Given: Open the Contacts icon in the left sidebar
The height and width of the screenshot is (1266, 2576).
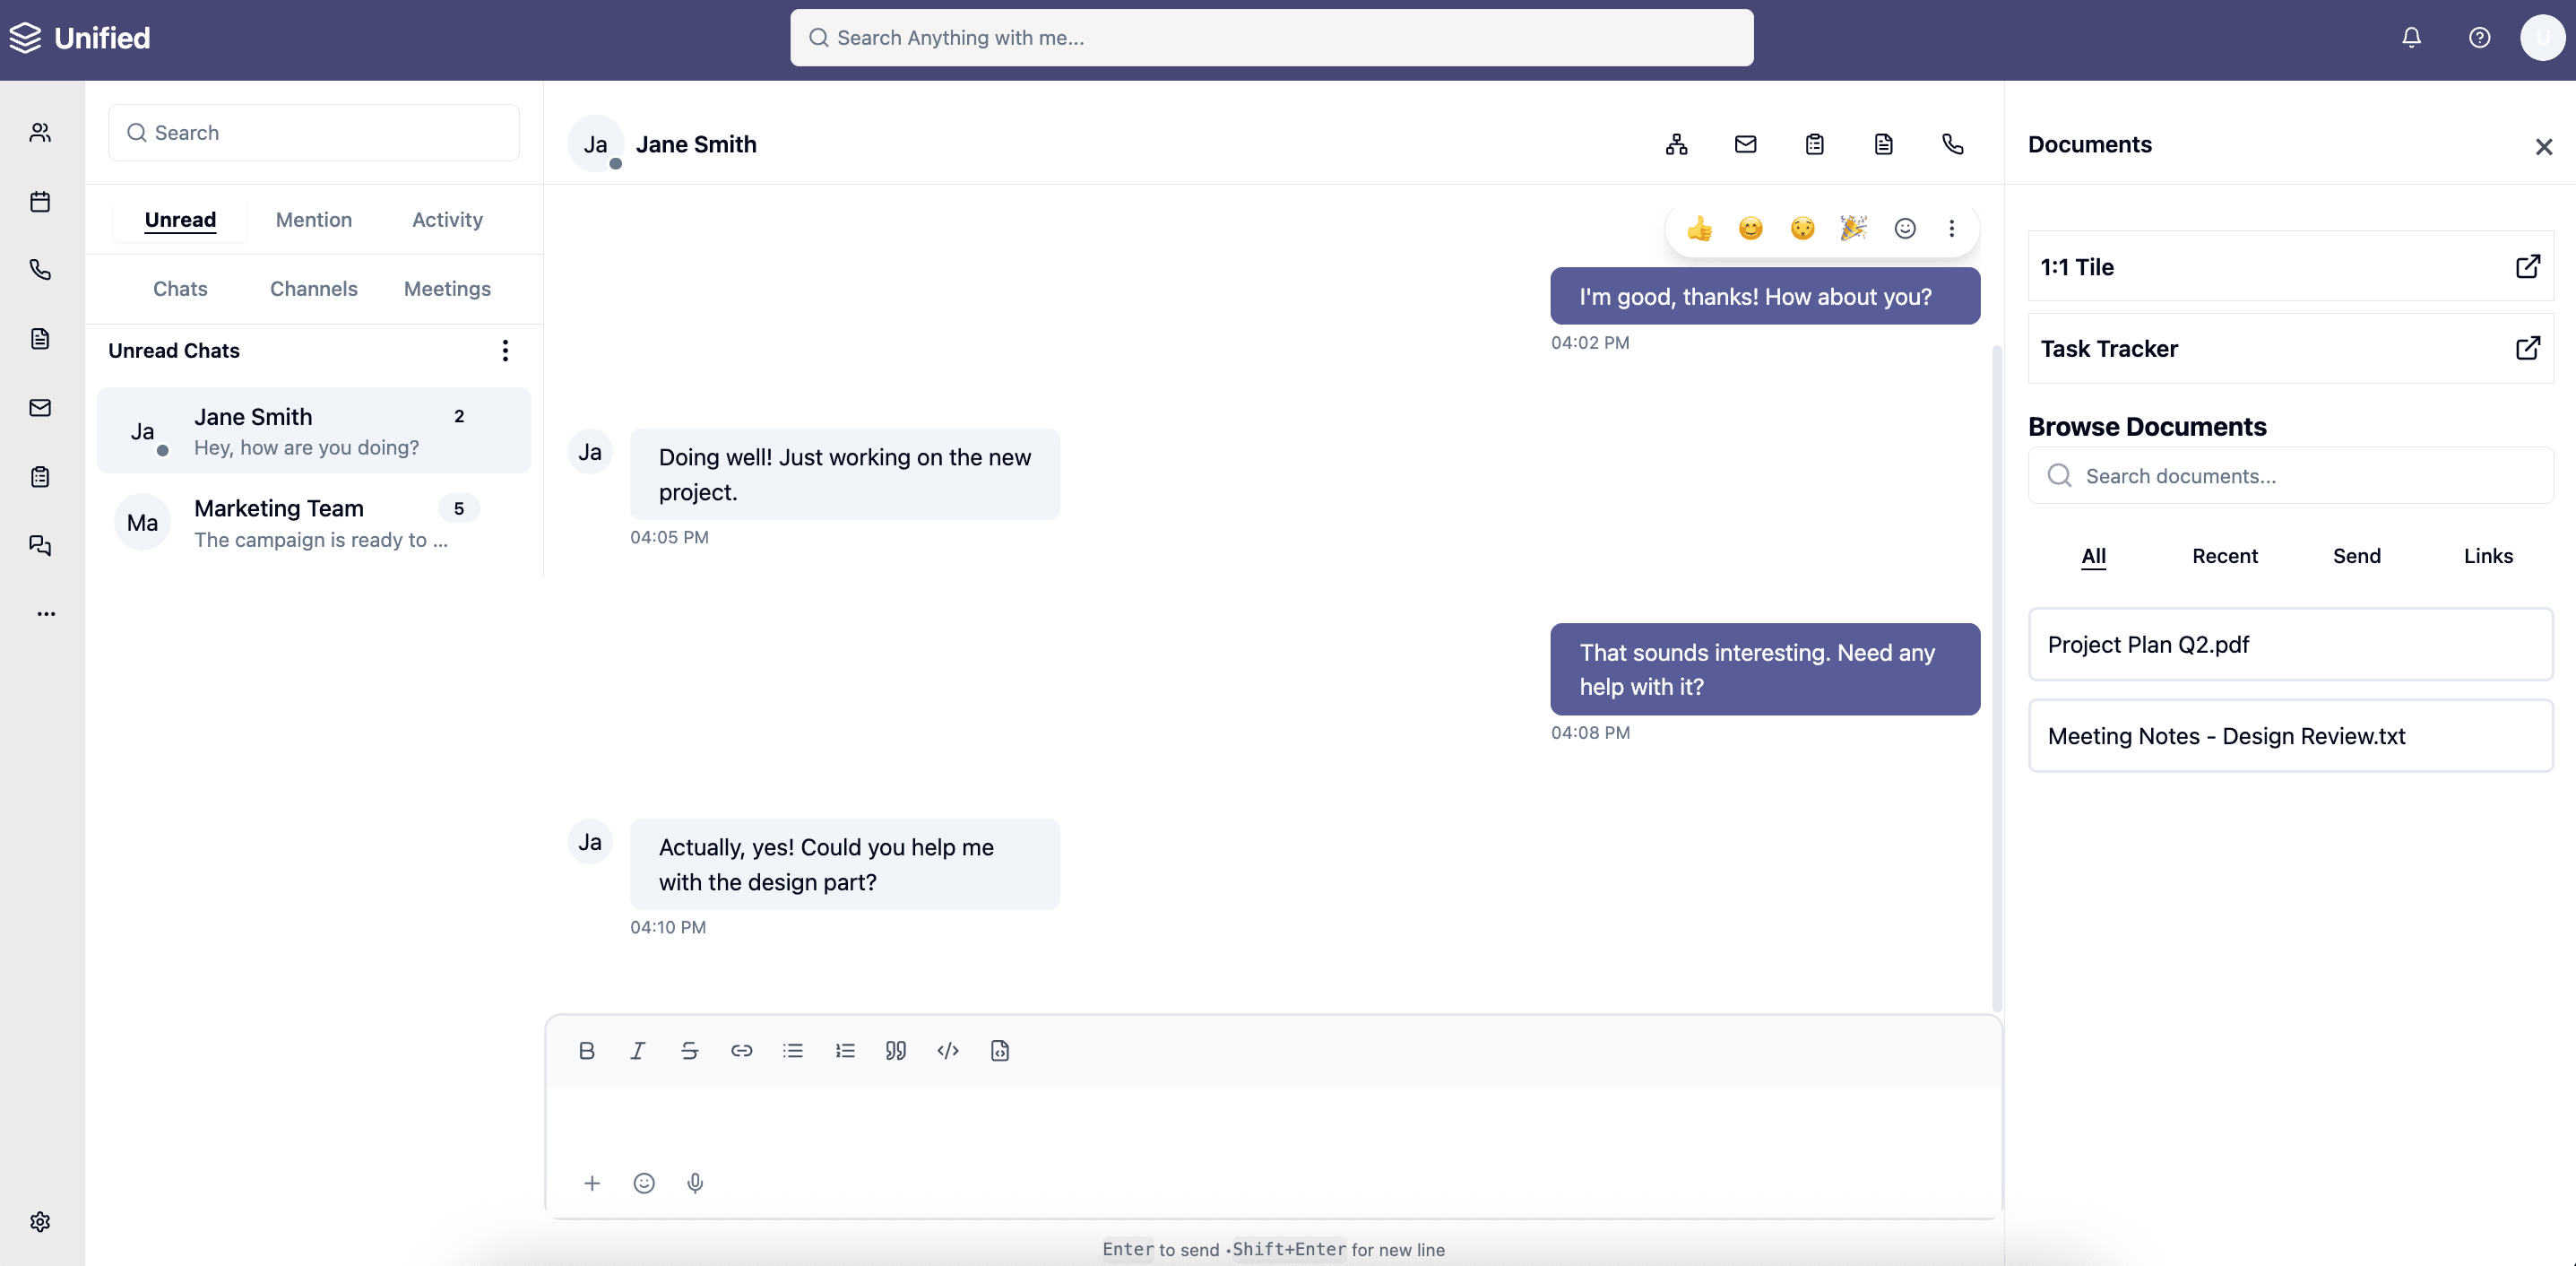Looking at the screenshot, I should (x=39, y=132).
